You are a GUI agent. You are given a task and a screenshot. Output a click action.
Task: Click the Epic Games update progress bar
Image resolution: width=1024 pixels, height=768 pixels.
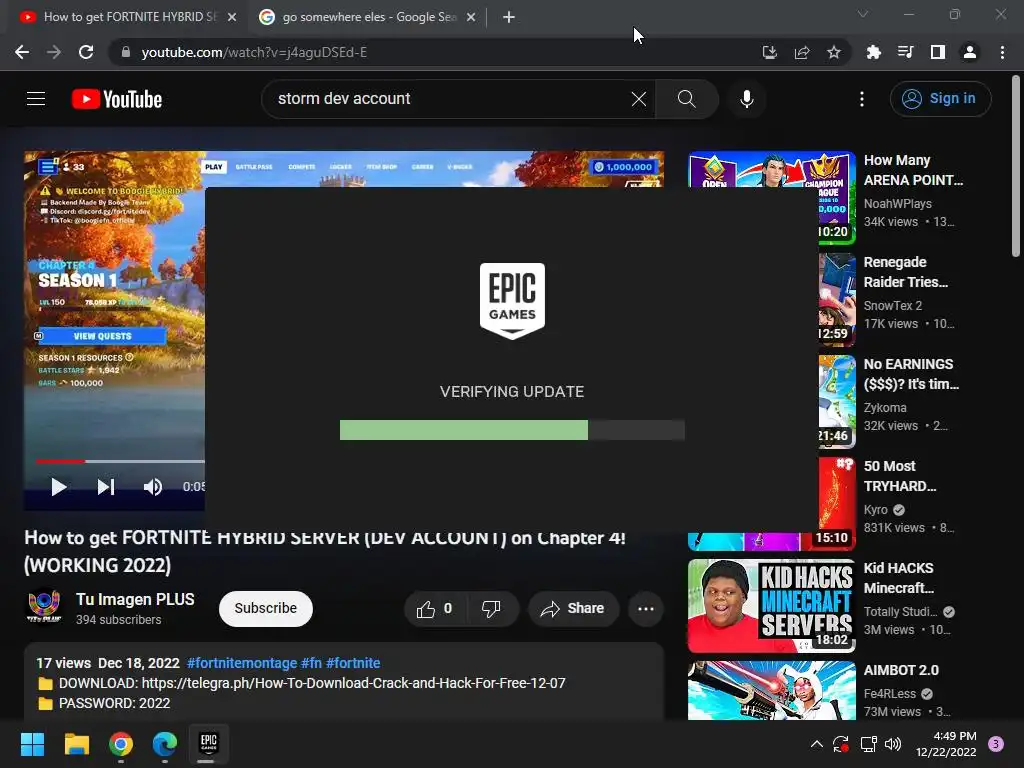[512, 430]
